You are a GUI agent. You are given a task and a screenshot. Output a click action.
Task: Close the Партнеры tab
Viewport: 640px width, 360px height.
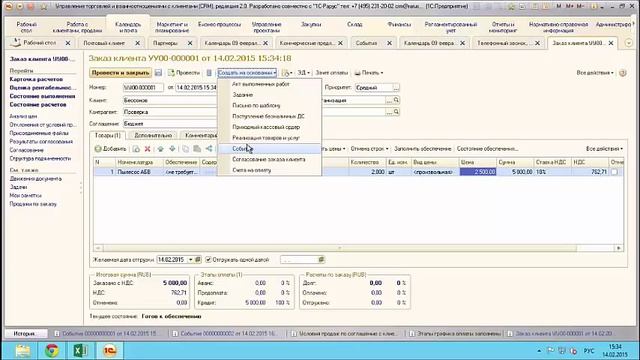point(190,43)
